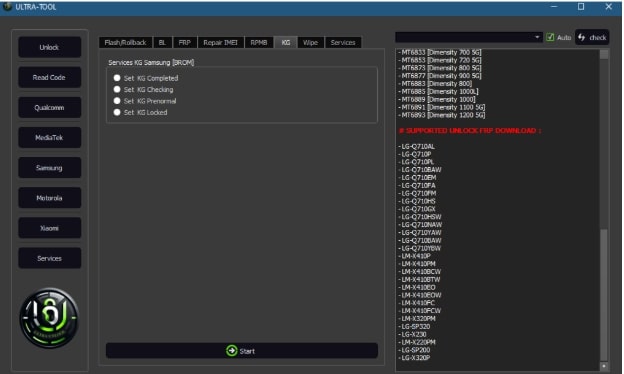Viewport: 624px width, 374px height.
Task: Click the Services KG Samsung [BROM] label
Action: 151,62
